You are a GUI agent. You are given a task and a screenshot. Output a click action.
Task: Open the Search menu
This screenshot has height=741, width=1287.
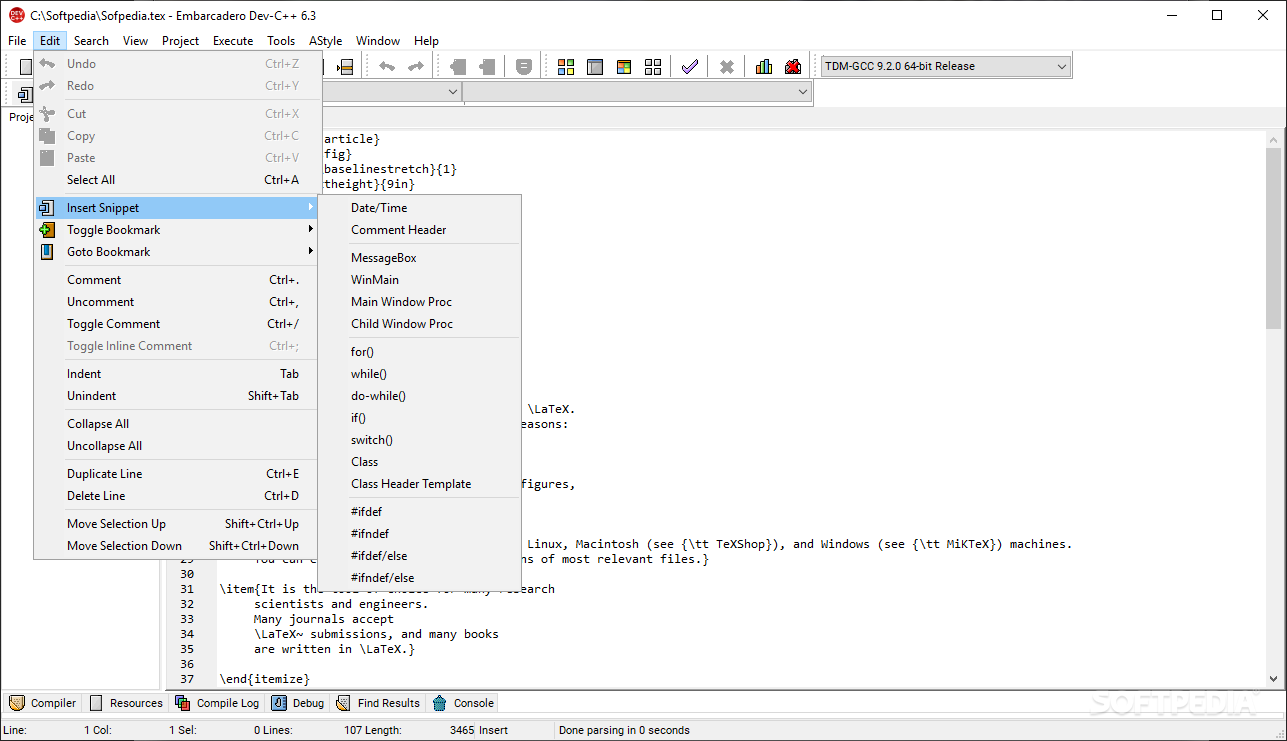pos(91,41)
